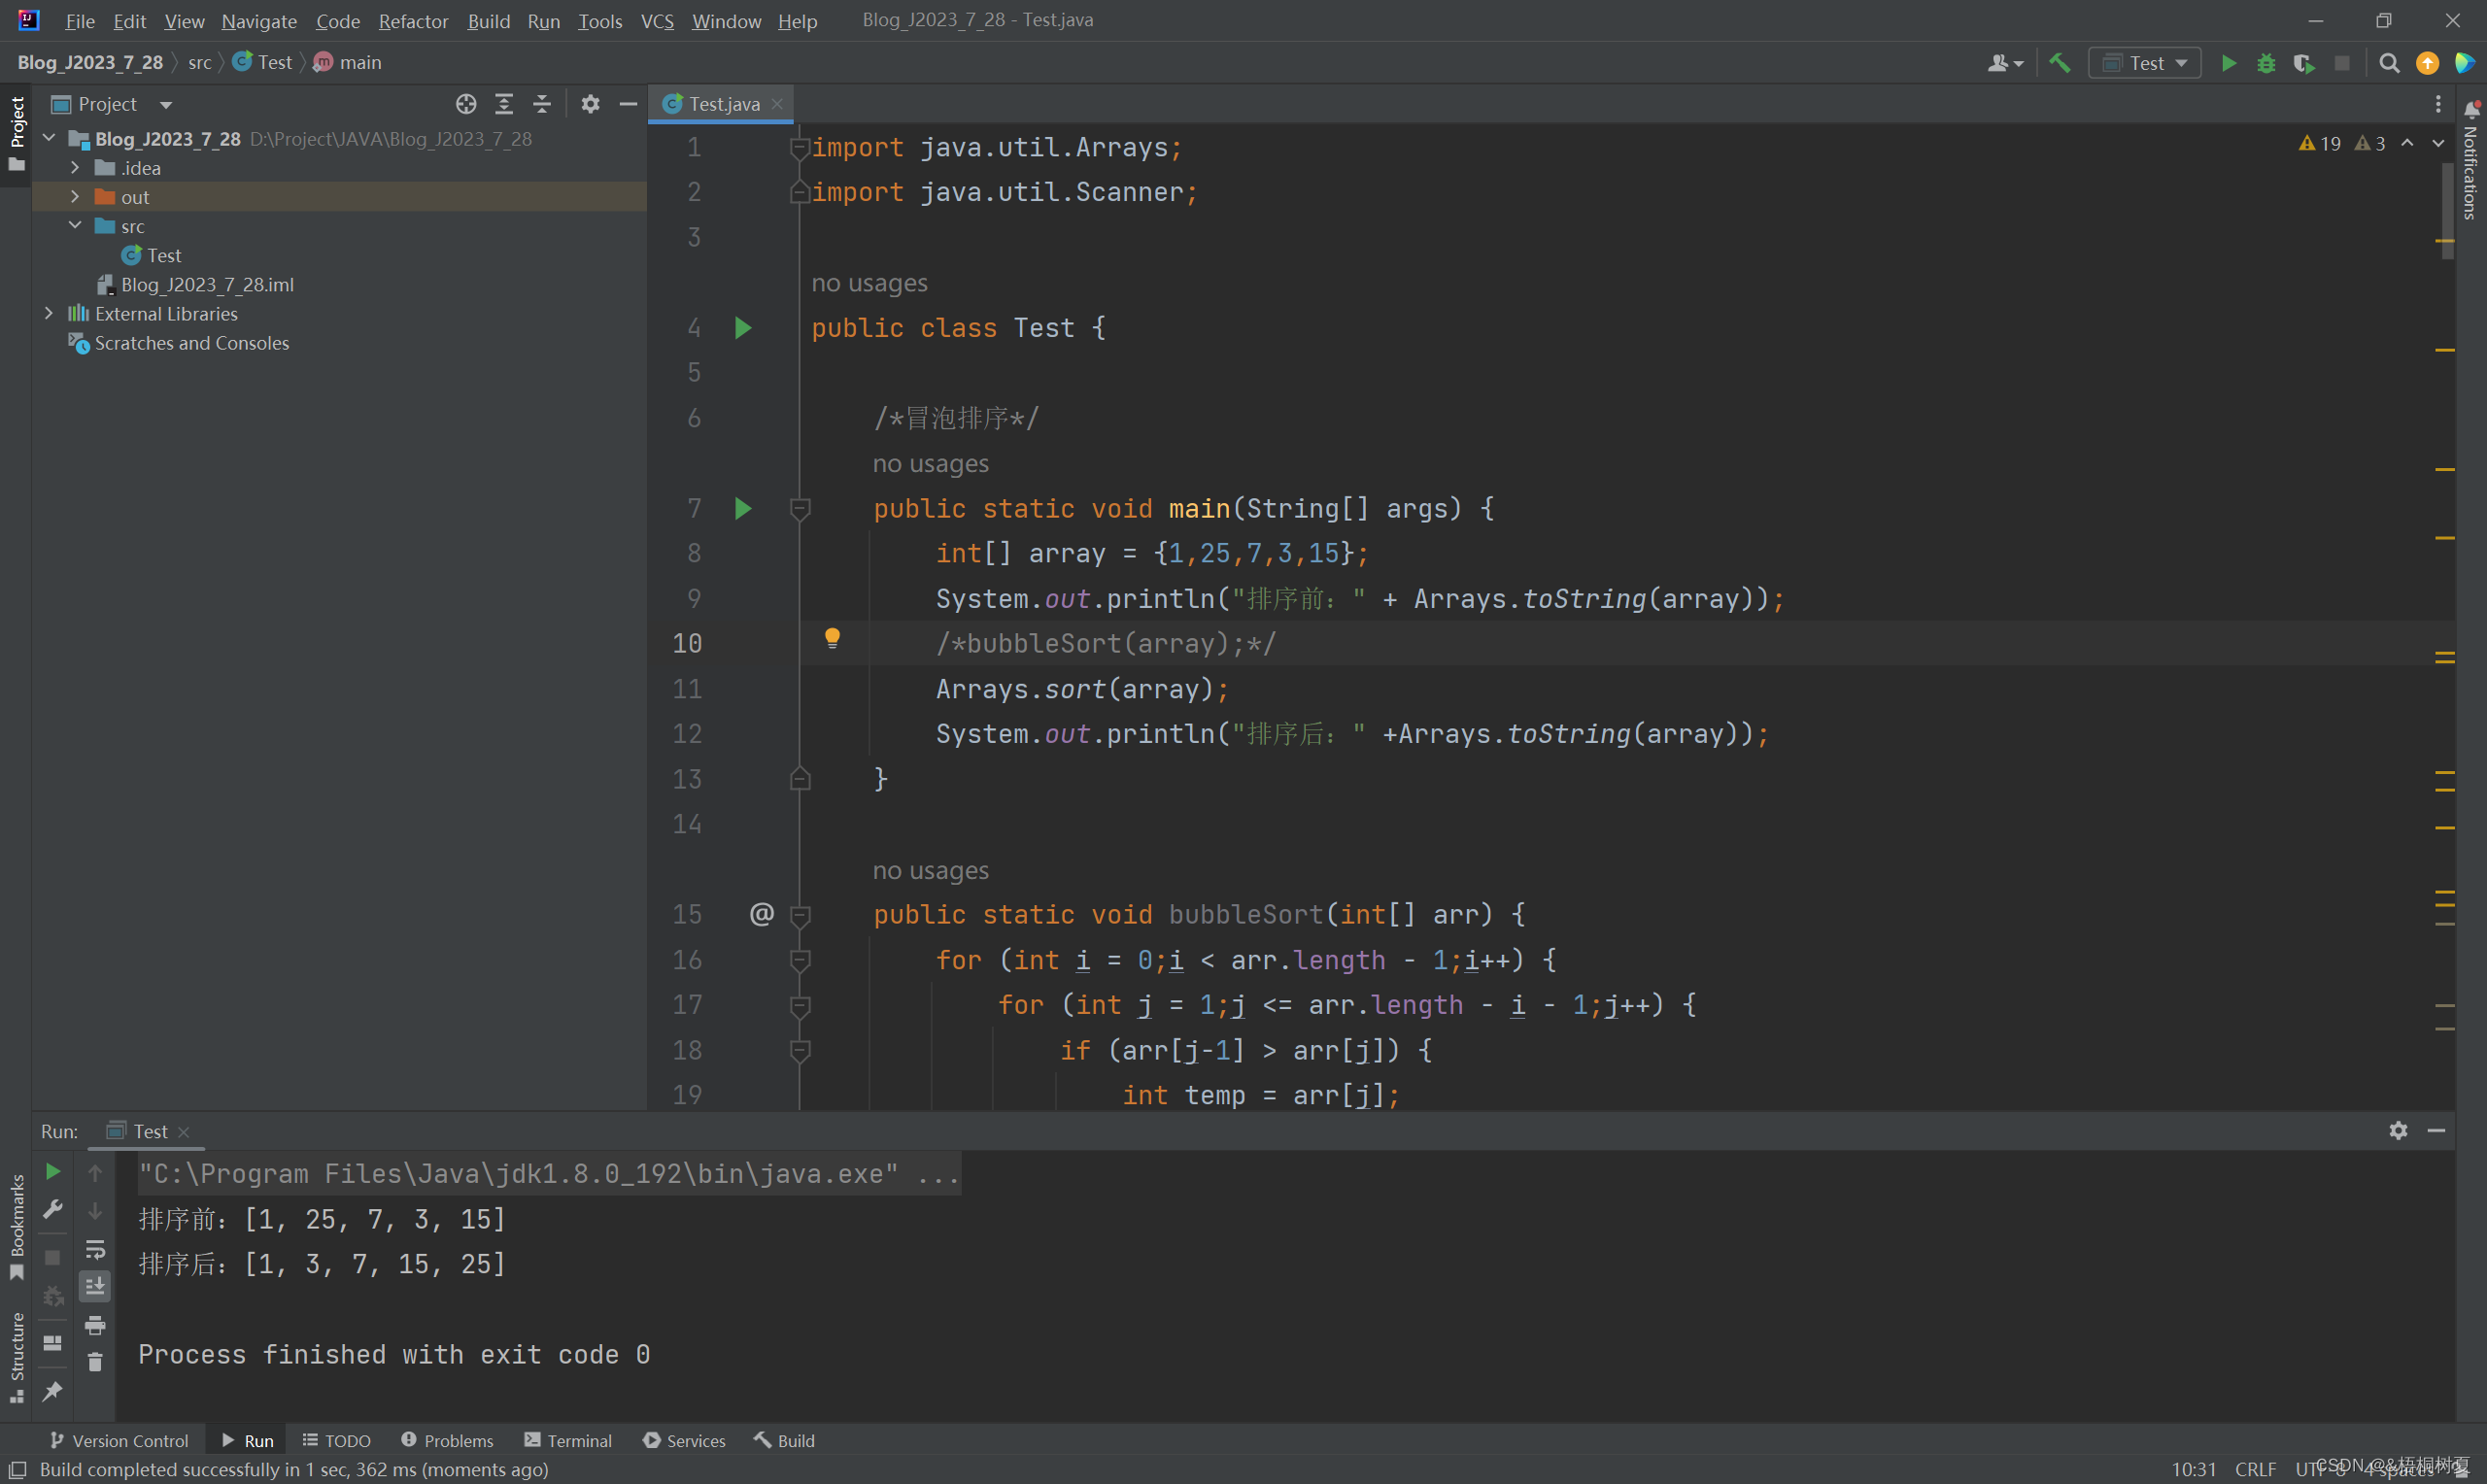The image size is (2487, 1484).
Task: Collapse the Blog_J2023_7_28 root node
Action: click(49, 138)
